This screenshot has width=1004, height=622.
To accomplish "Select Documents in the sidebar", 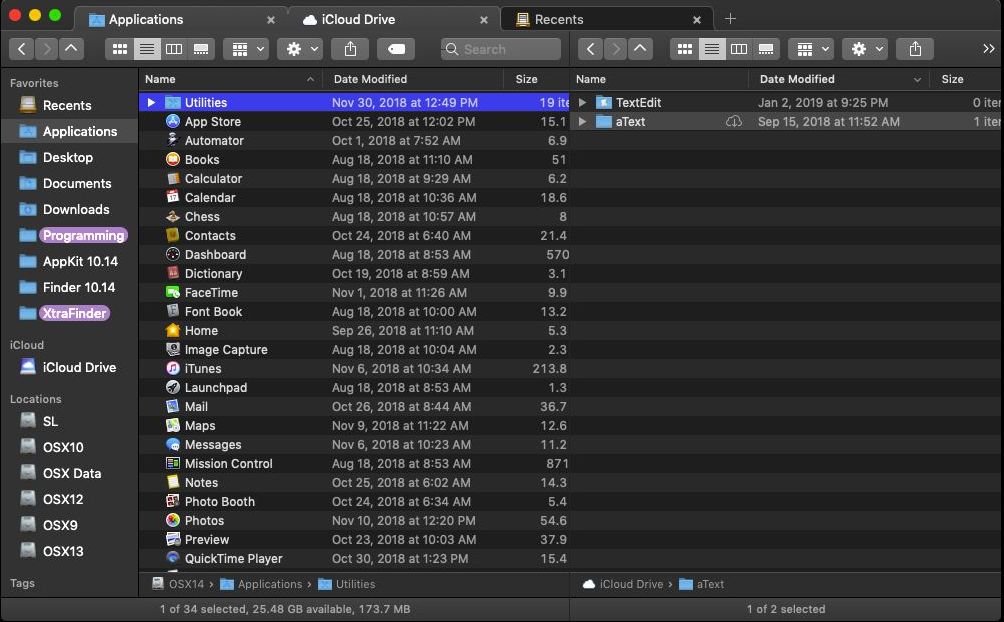I will tap(69, 183).
